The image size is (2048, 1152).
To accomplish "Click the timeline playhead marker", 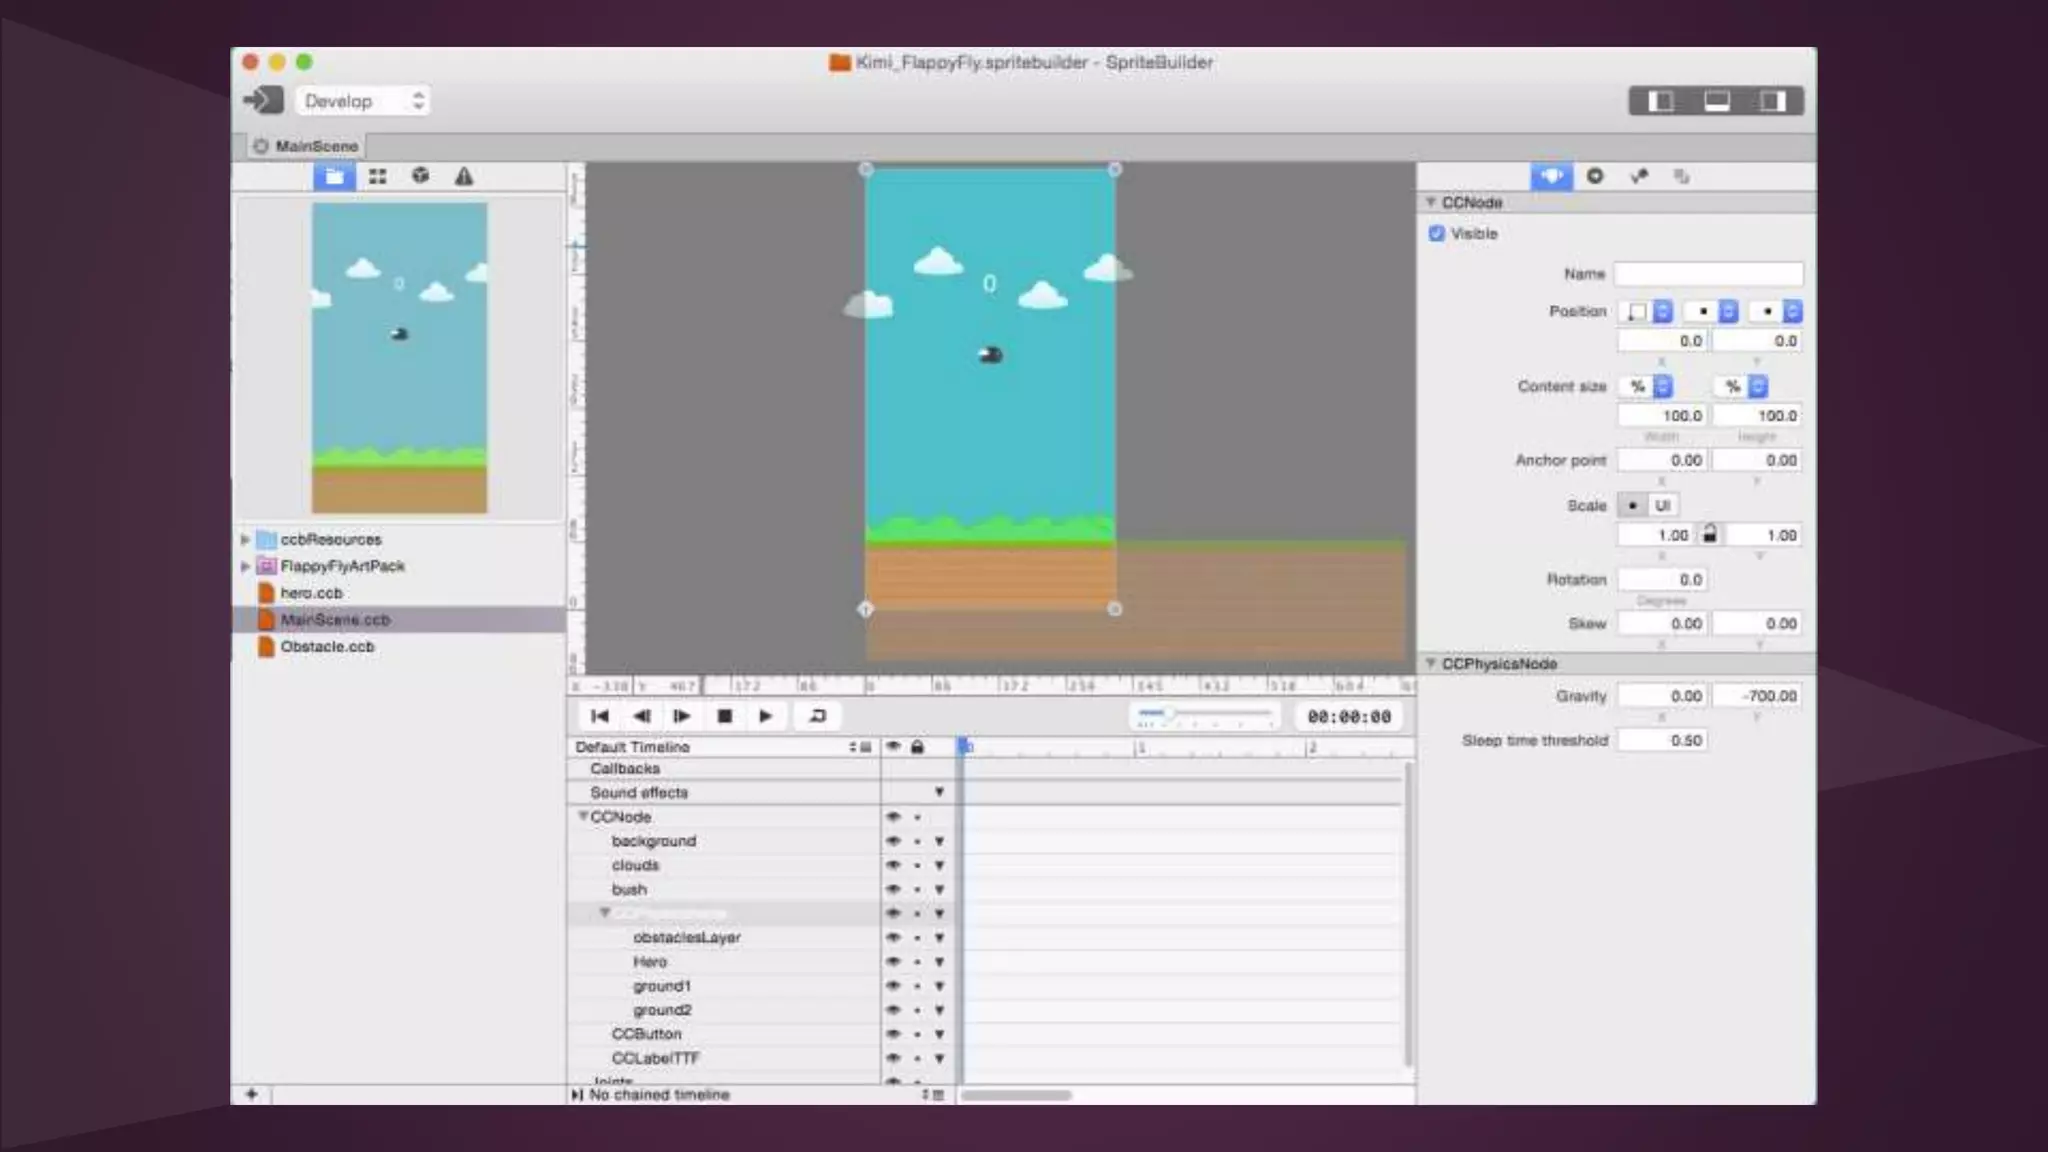I will click(x=964, y=746).
